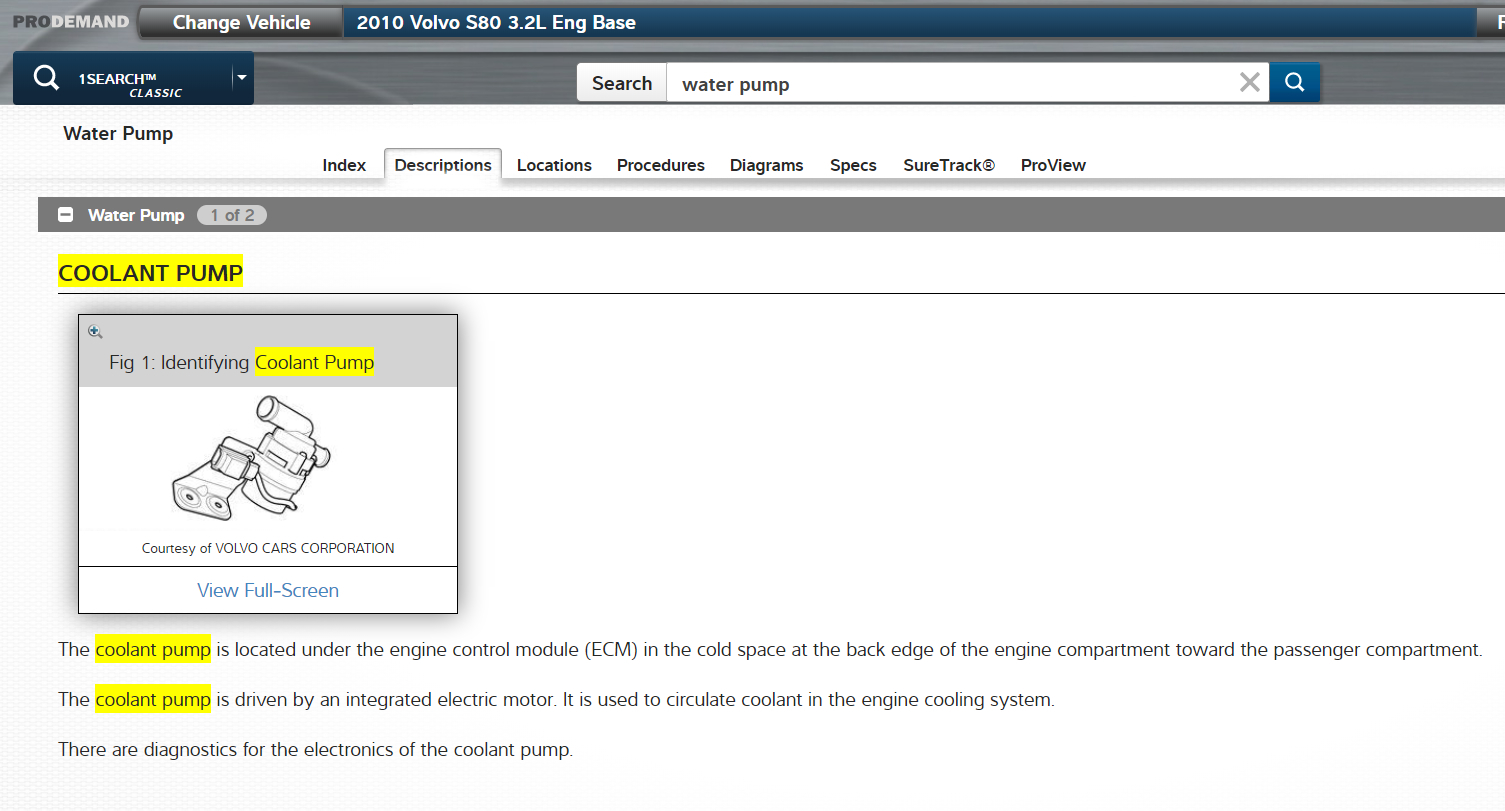Open the 1Search Classic dropdown arrow

(x=241, y=77)
